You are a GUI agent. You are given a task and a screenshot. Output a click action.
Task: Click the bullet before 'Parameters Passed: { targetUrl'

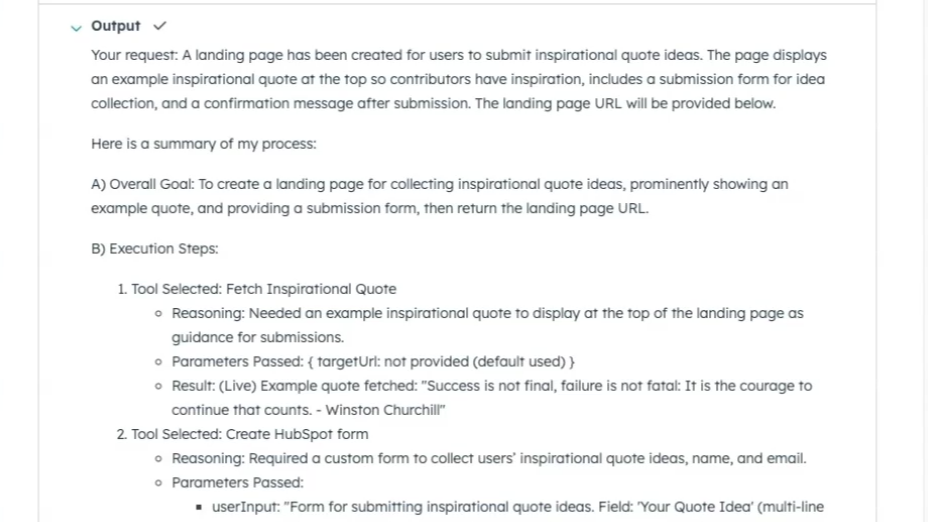(160, 362)
